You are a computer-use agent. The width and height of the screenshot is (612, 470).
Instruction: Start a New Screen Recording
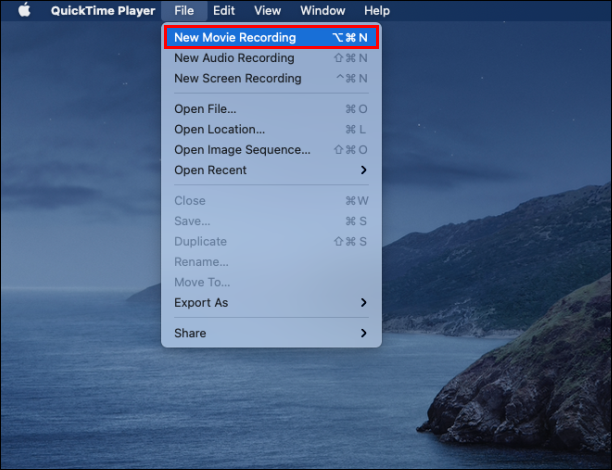tap(271, 78)
